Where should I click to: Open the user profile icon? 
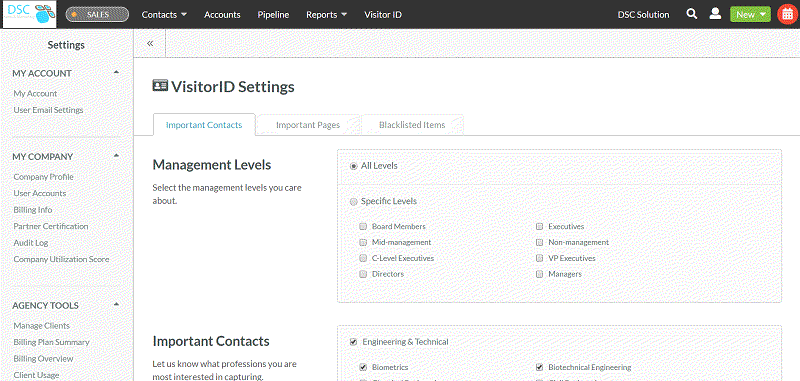tap(715, 14)
